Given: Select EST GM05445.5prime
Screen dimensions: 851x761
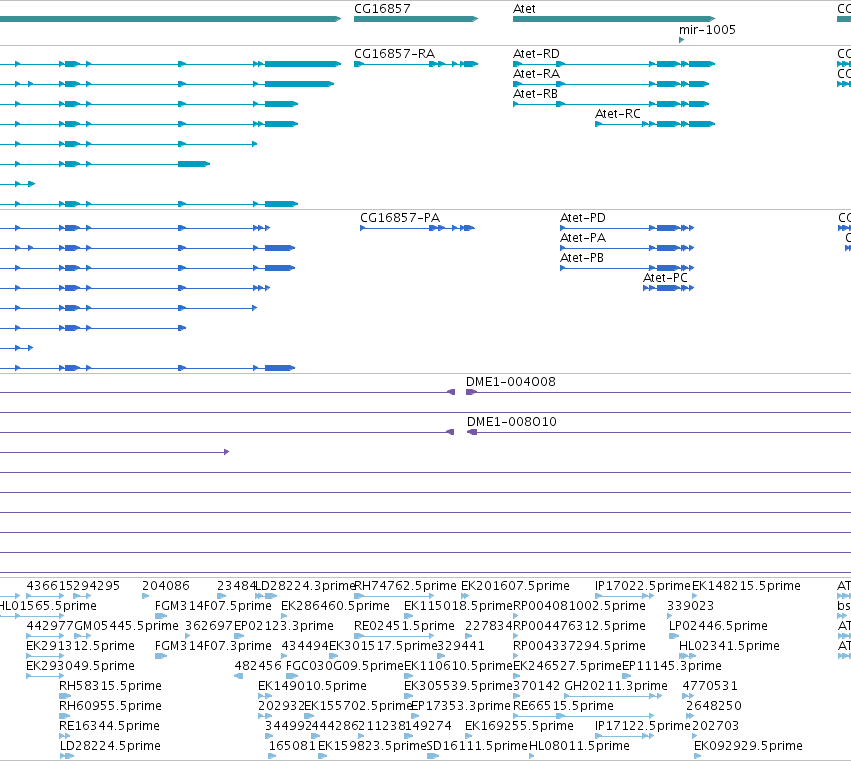Looking at the screenshot, I should (126, 626).
